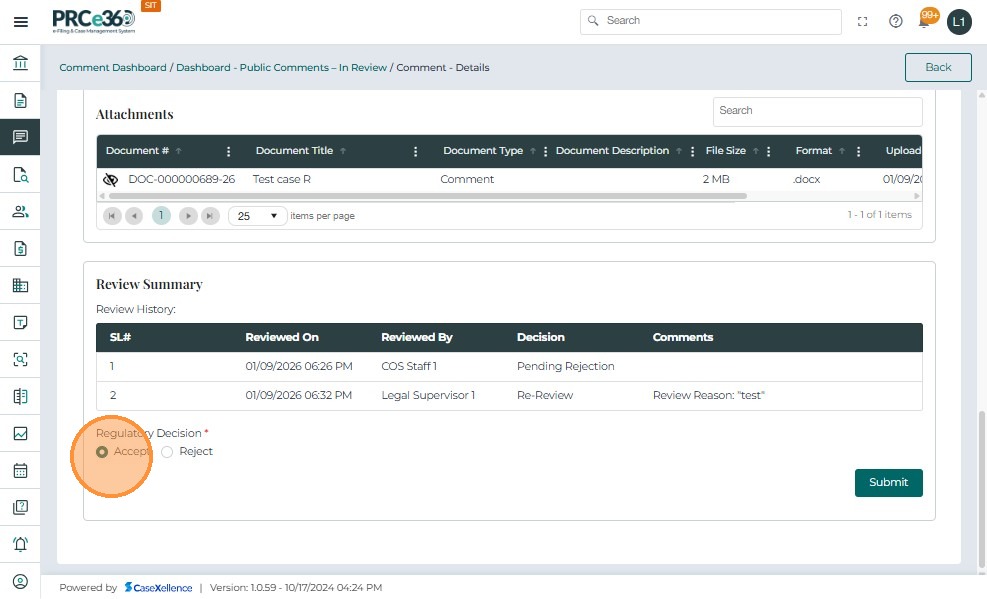Open the courthouse/institution sidebar icon
The image size is (987, 599).
[x=20, y=63]
